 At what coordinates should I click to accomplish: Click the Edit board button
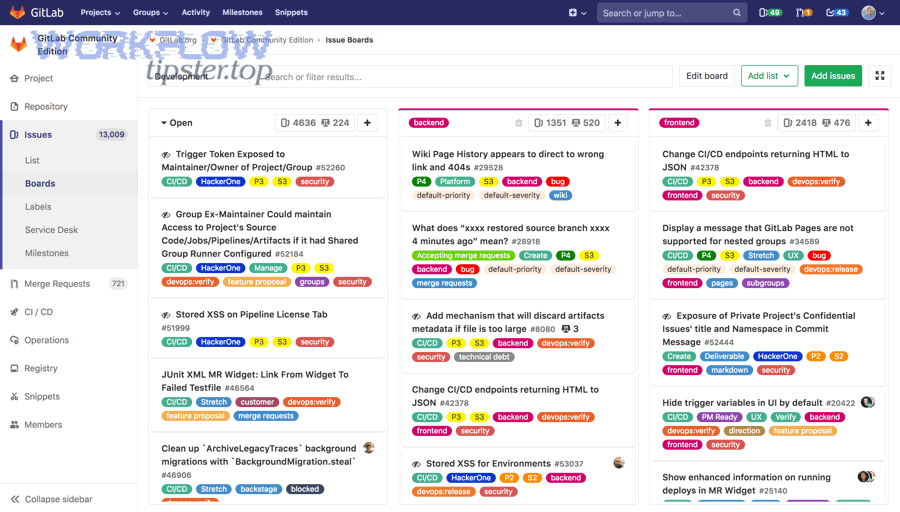707,76
